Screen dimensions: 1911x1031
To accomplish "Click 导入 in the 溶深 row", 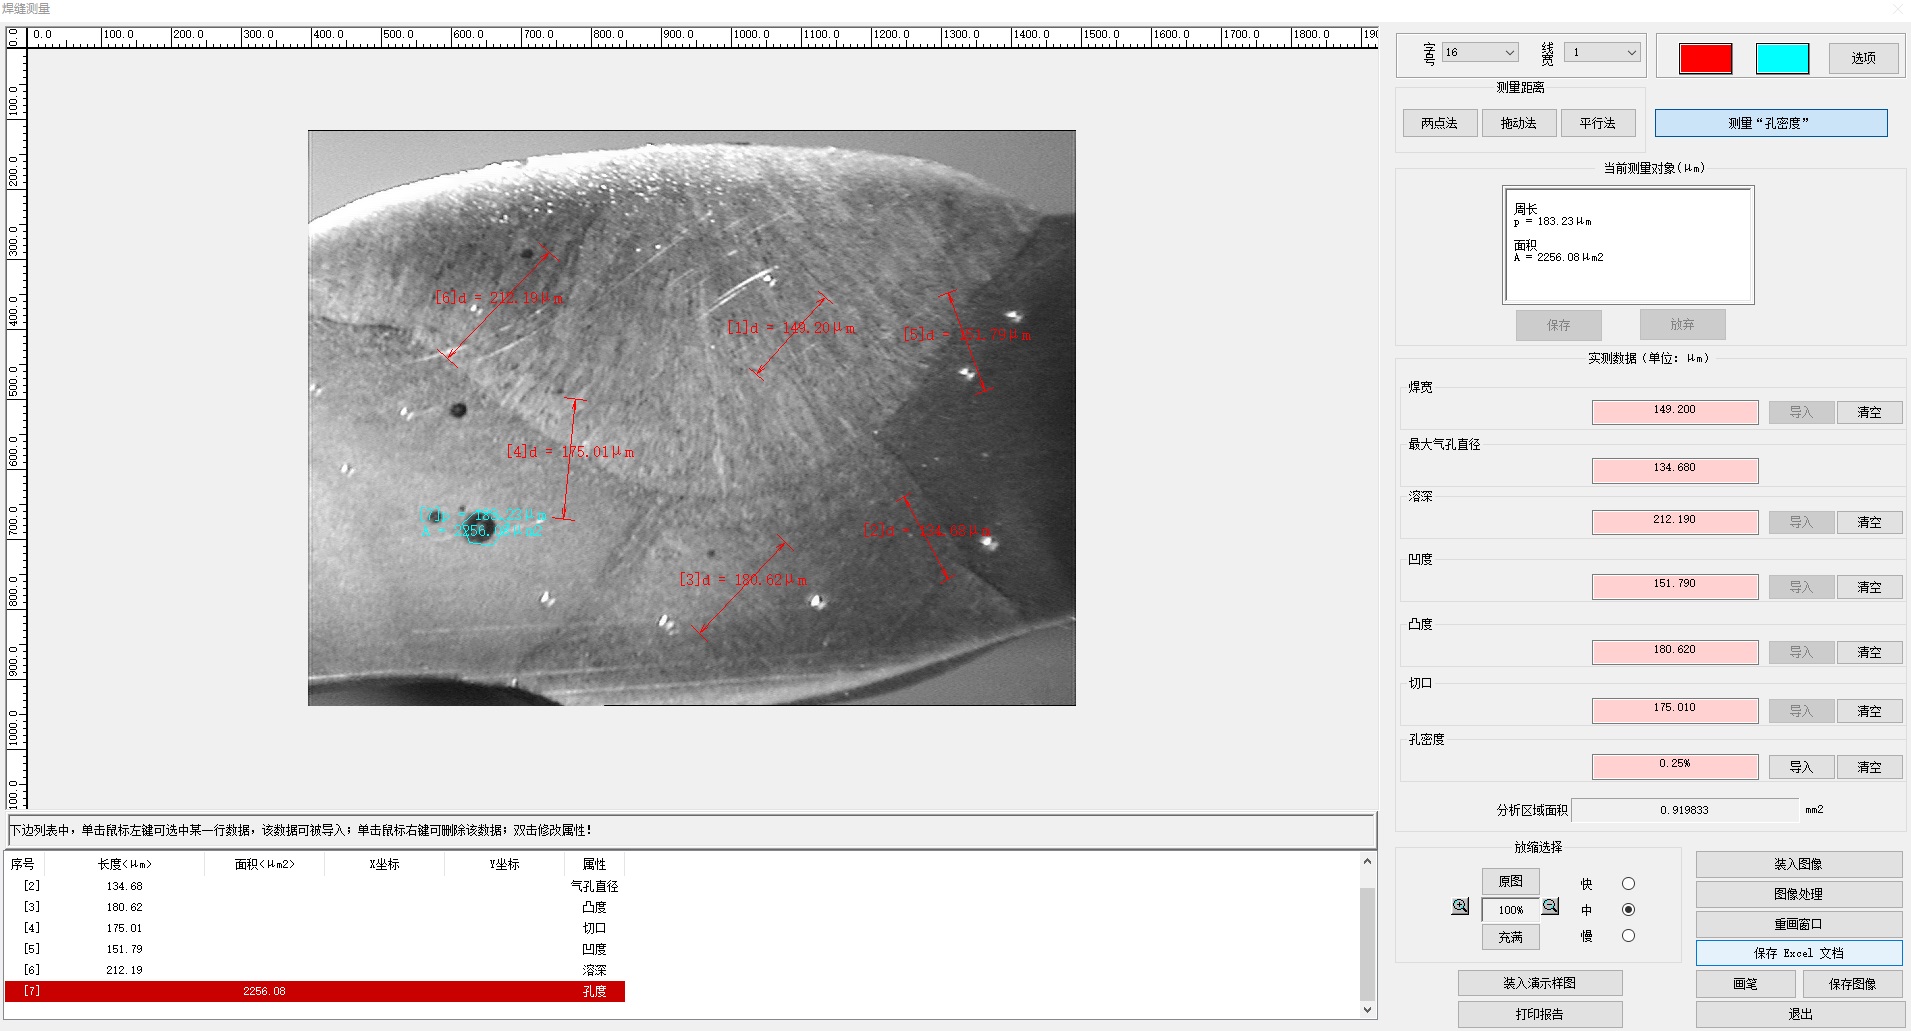I will pos(1801,522).
